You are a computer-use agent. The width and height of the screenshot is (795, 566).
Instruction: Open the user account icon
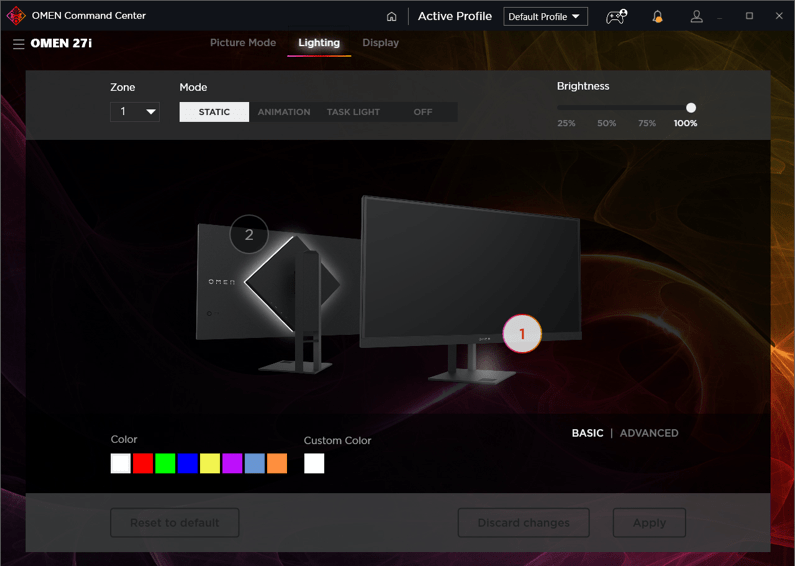[697, 17]
